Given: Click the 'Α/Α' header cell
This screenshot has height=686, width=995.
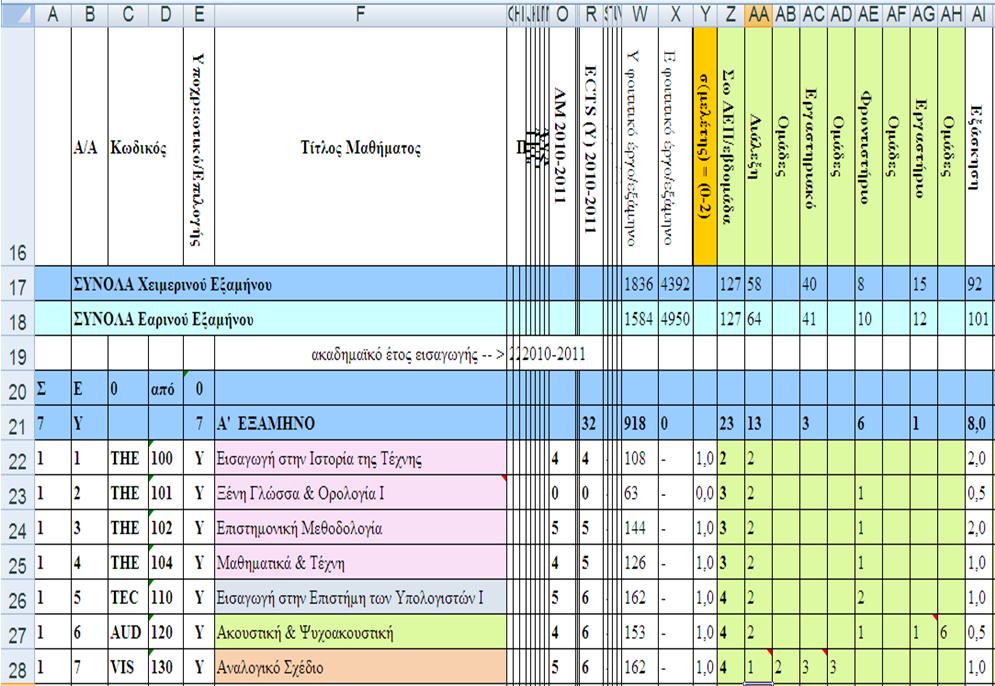Looking at the screenshot, I should (89, 147).
